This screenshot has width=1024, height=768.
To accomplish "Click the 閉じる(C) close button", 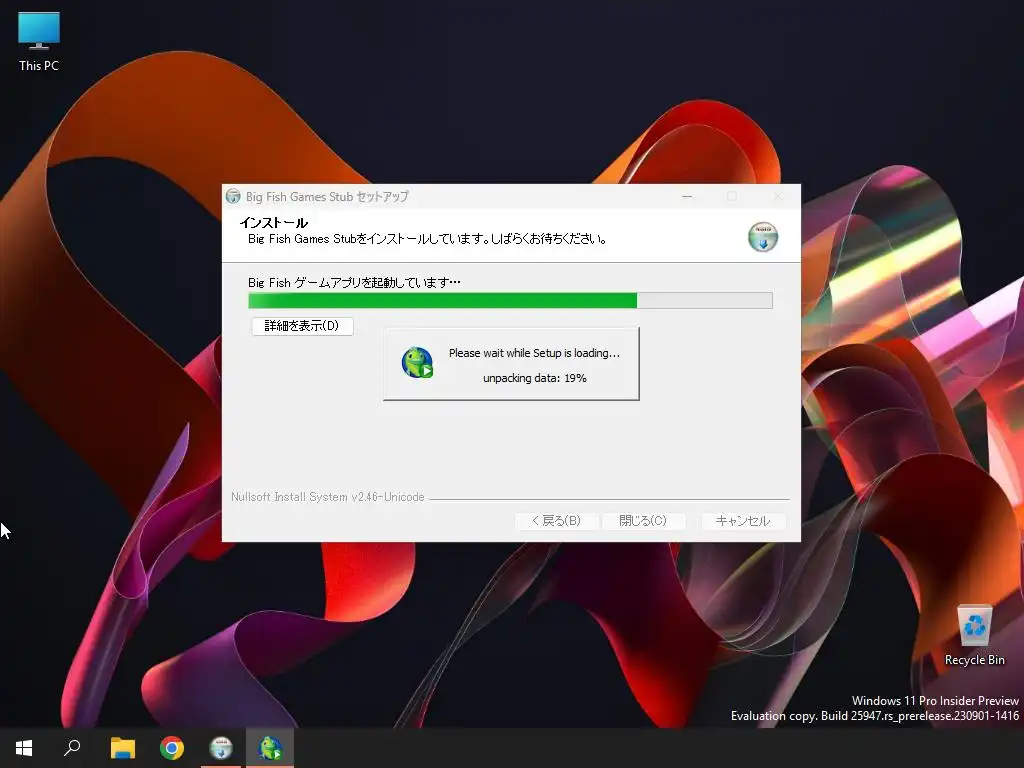I will point(643,521).
